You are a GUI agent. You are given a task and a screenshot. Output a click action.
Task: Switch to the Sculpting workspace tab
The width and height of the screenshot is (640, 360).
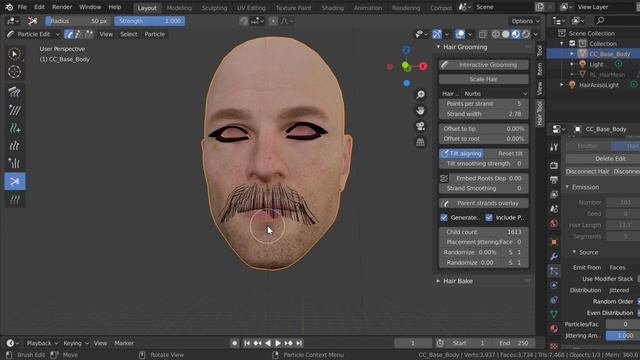214,8
